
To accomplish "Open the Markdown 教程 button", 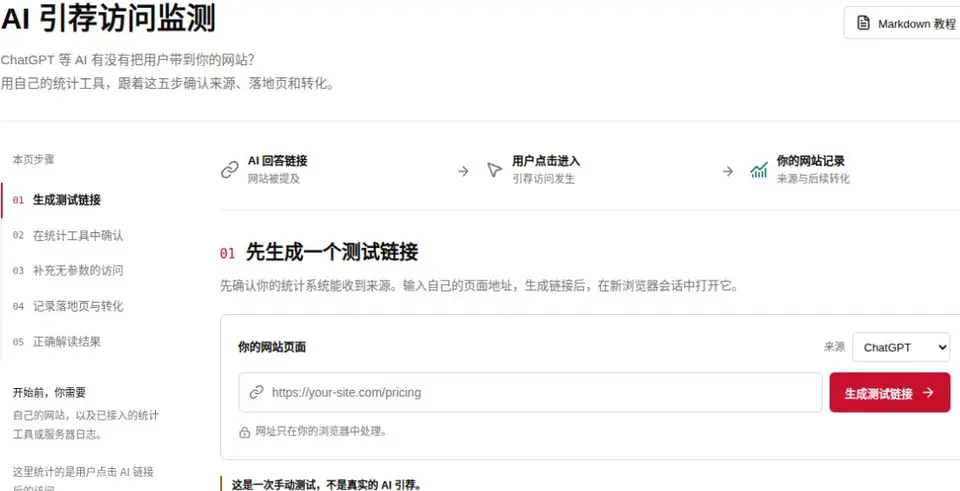I will tap(901, 23).
